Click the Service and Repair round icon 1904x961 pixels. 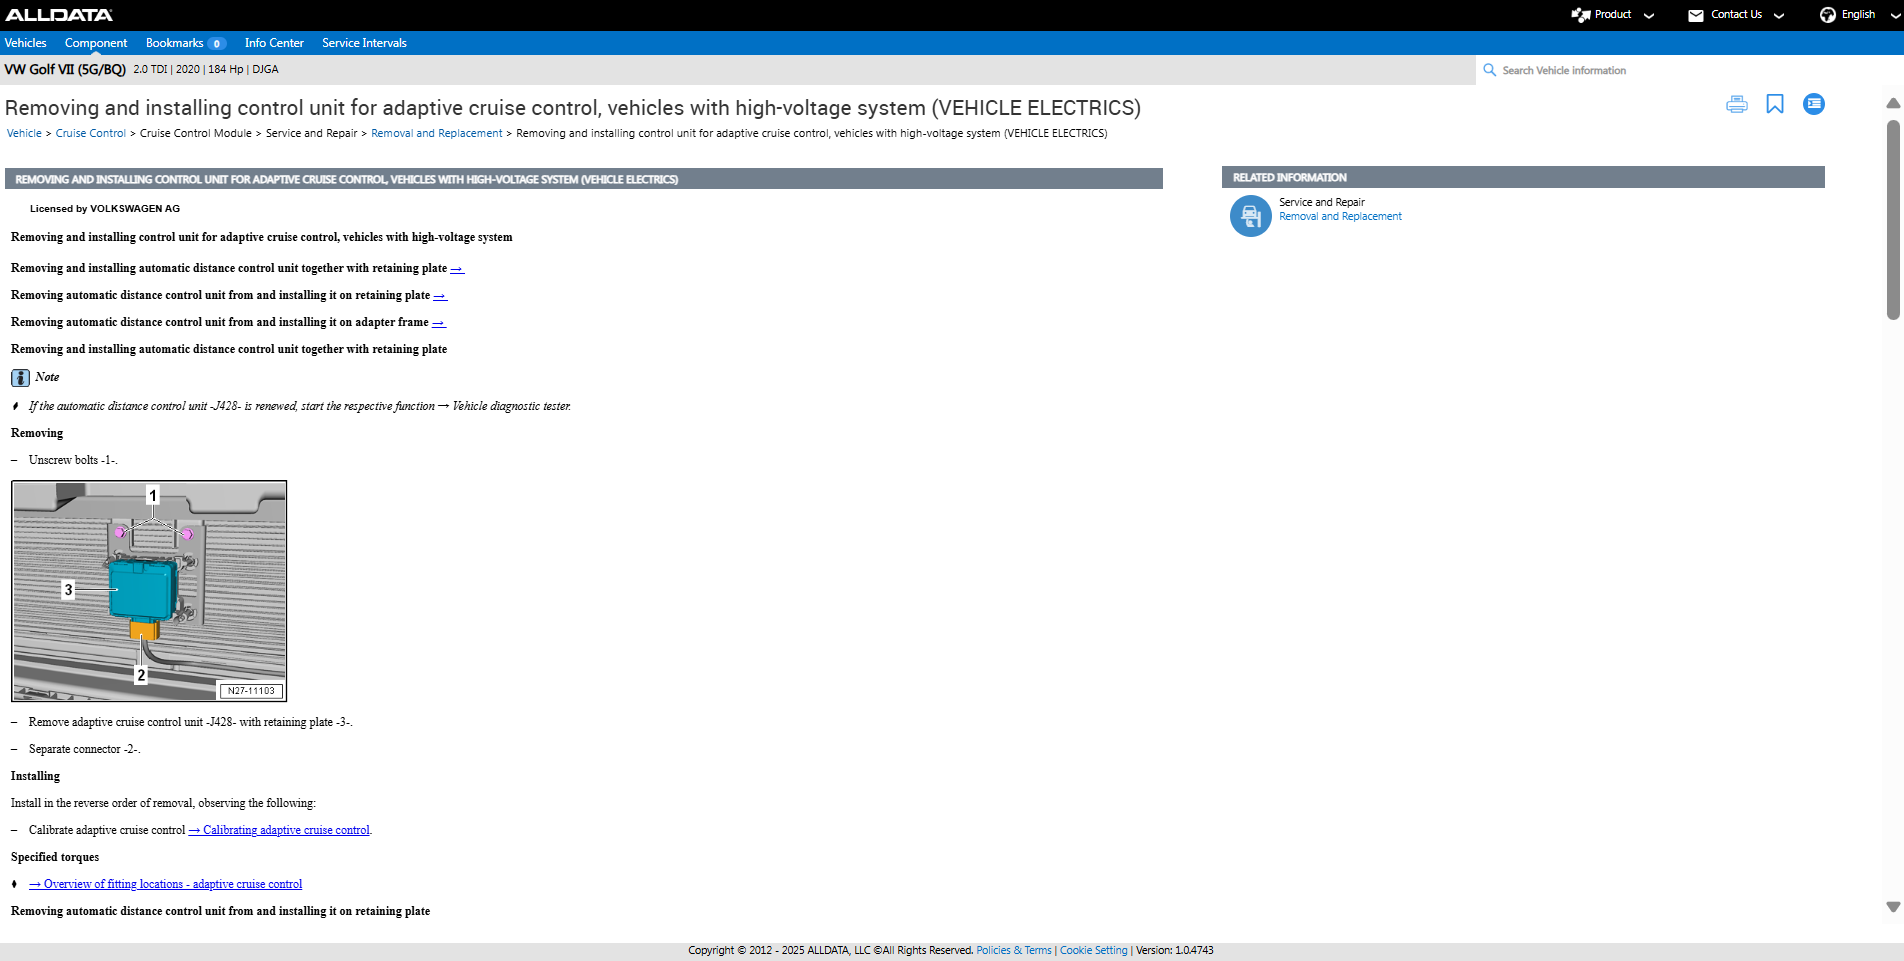1250,216
